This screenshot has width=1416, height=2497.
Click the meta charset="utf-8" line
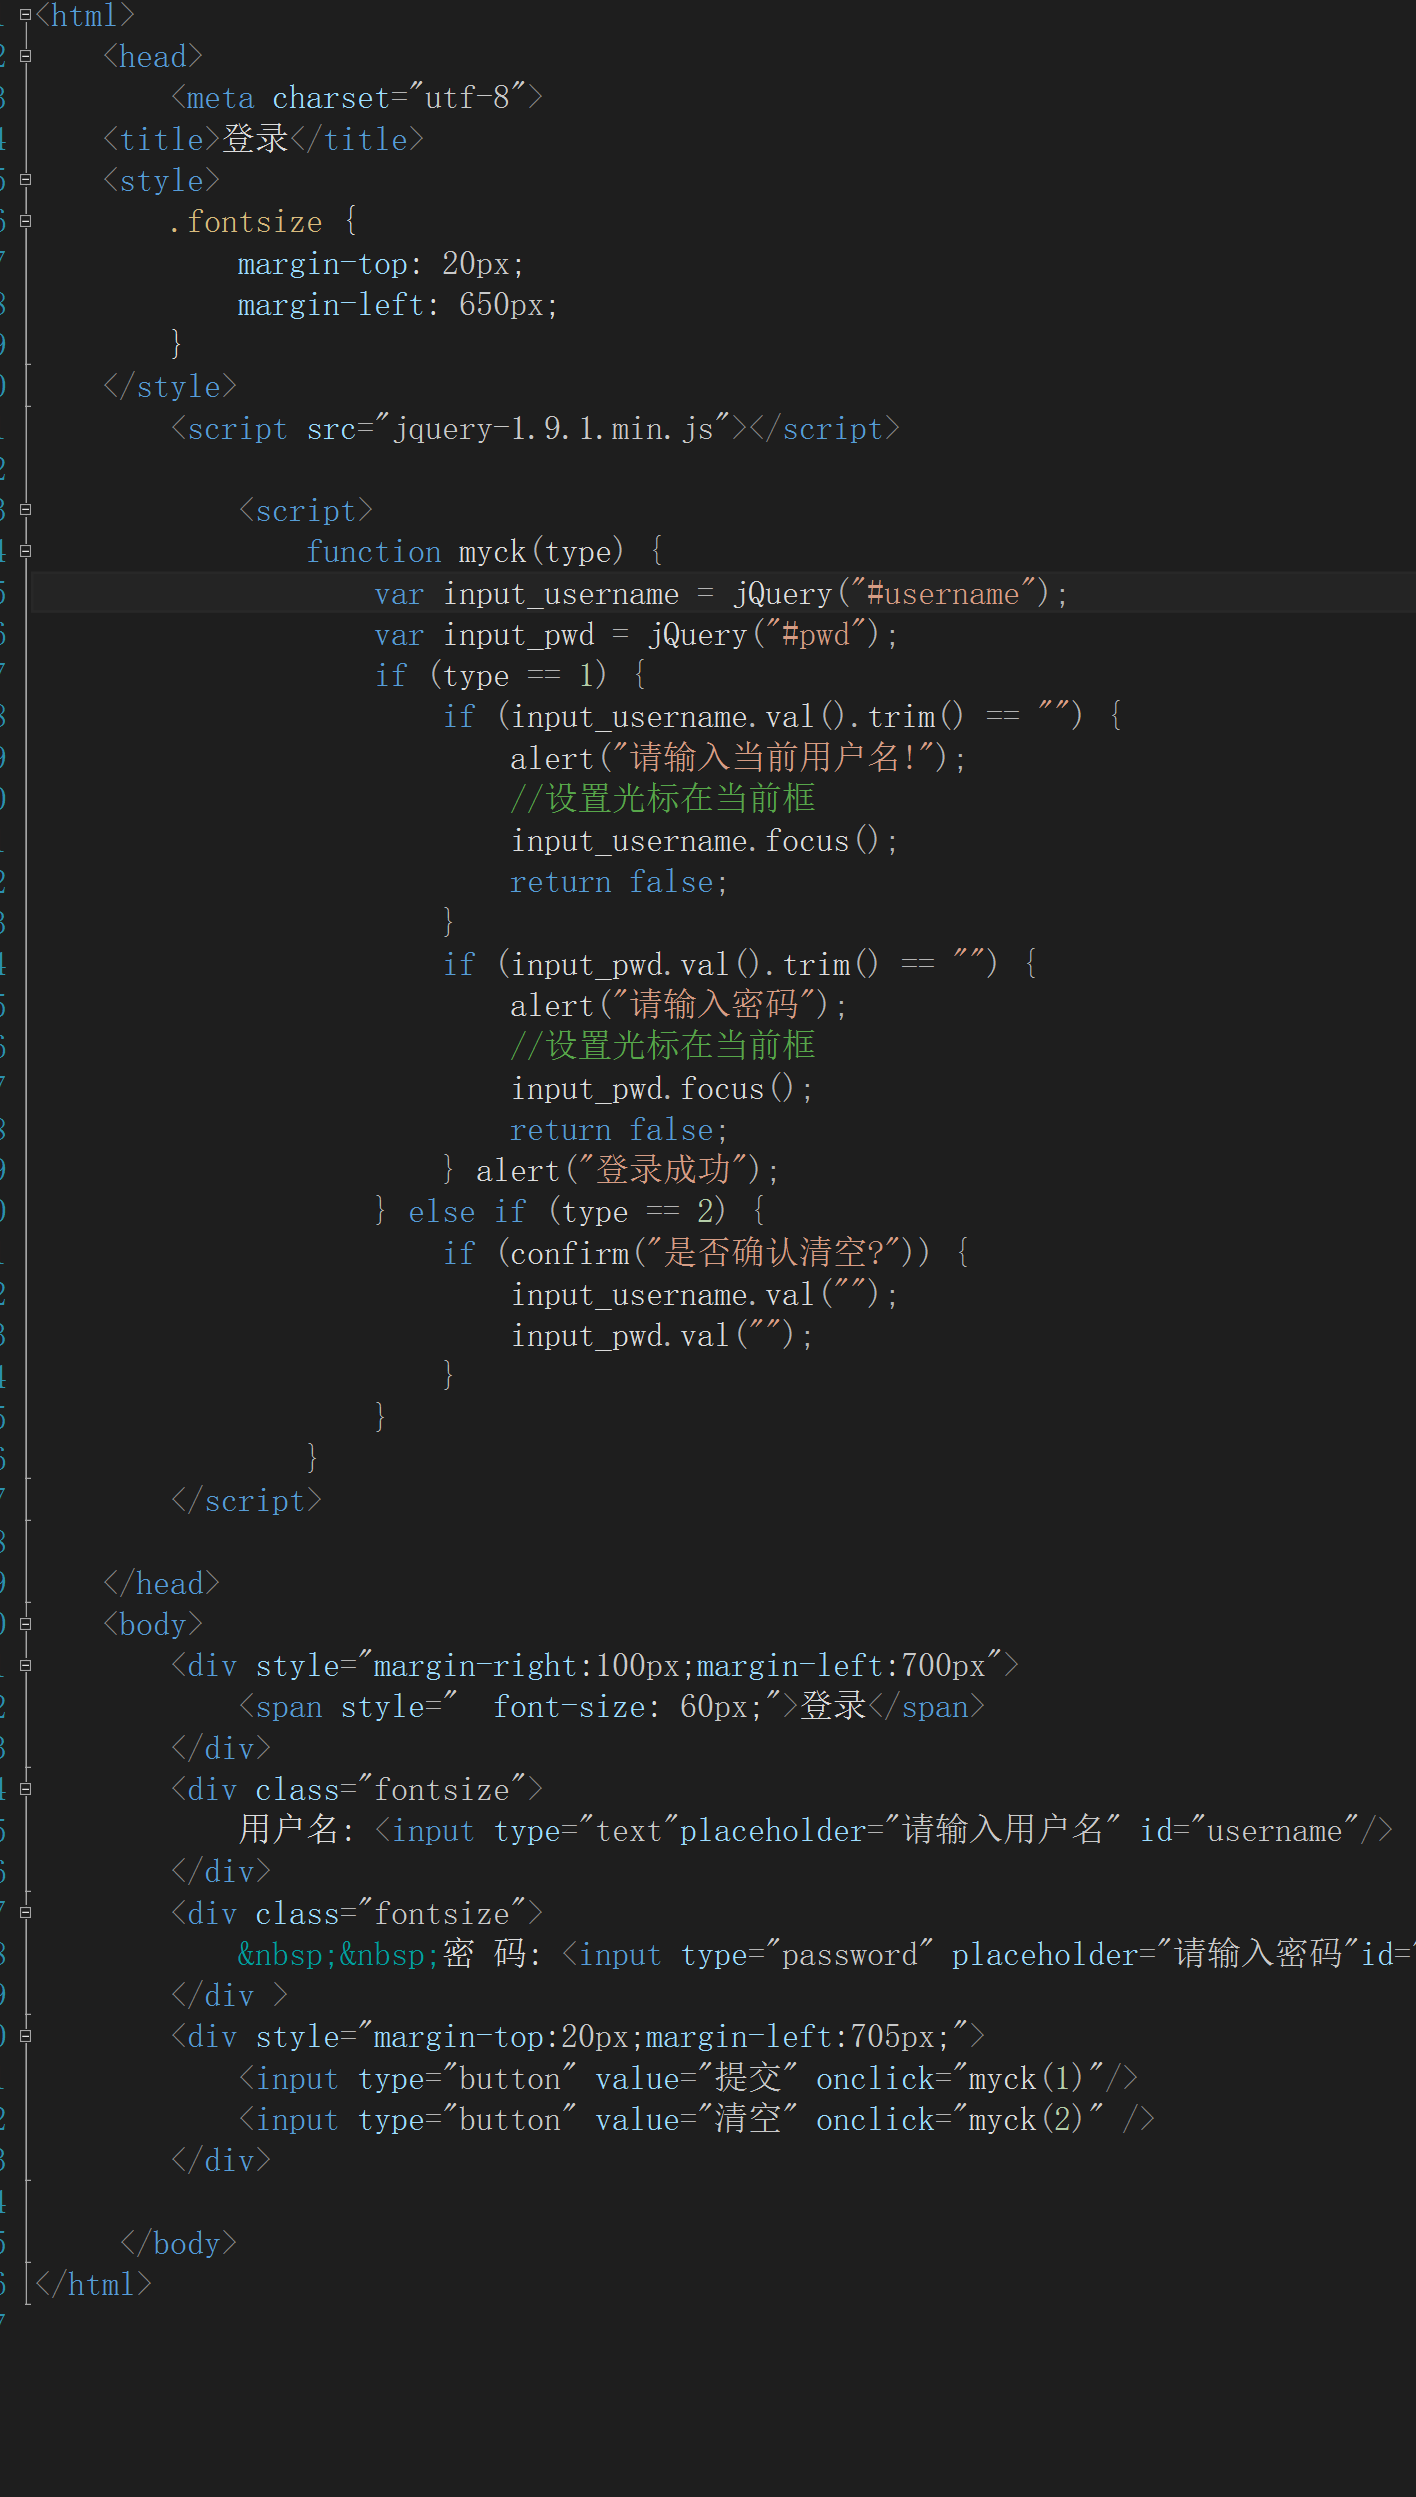tap(356, 98)
